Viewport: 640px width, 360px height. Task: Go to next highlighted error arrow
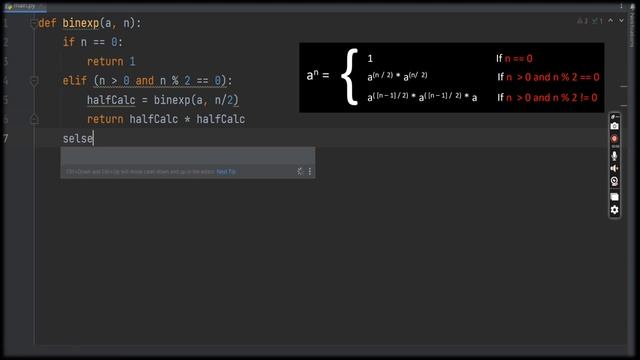(621, 20)
